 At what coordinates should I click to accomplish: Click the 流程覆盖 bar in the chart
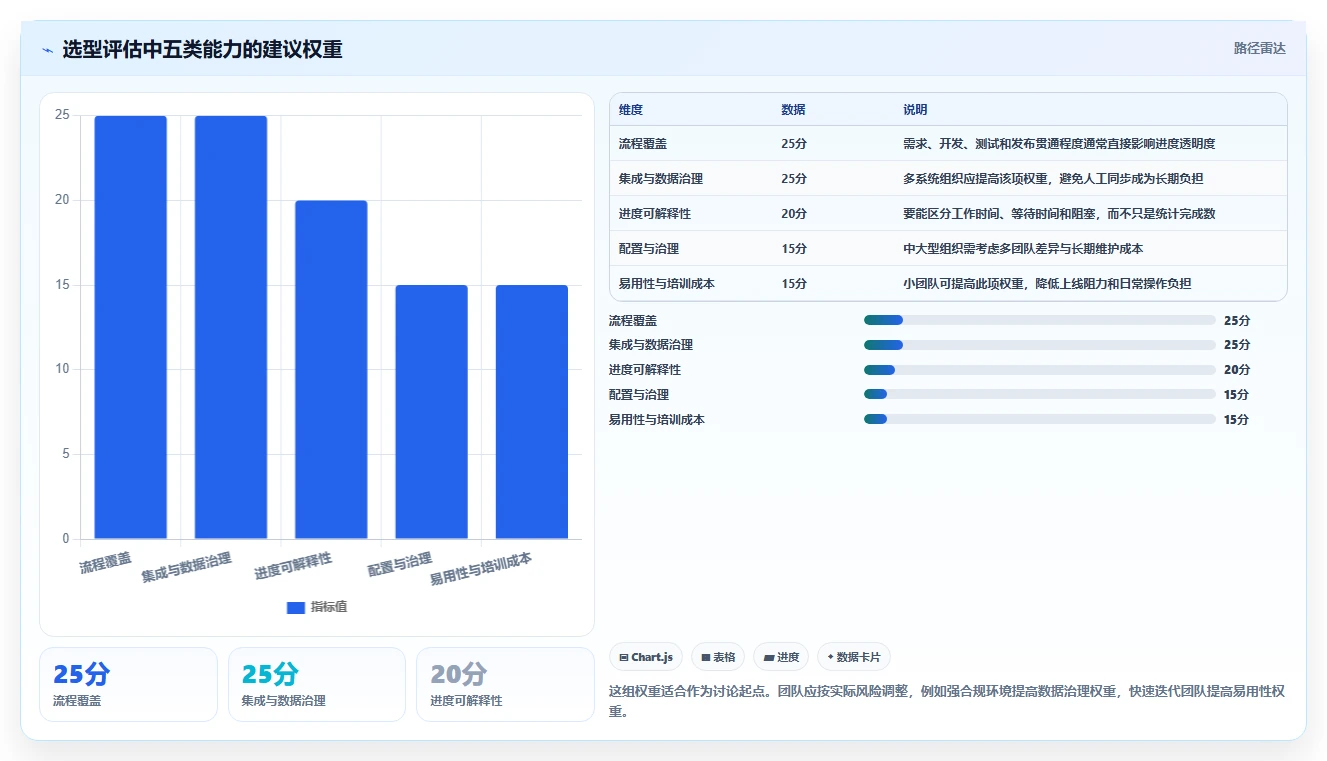coord(131,327)
